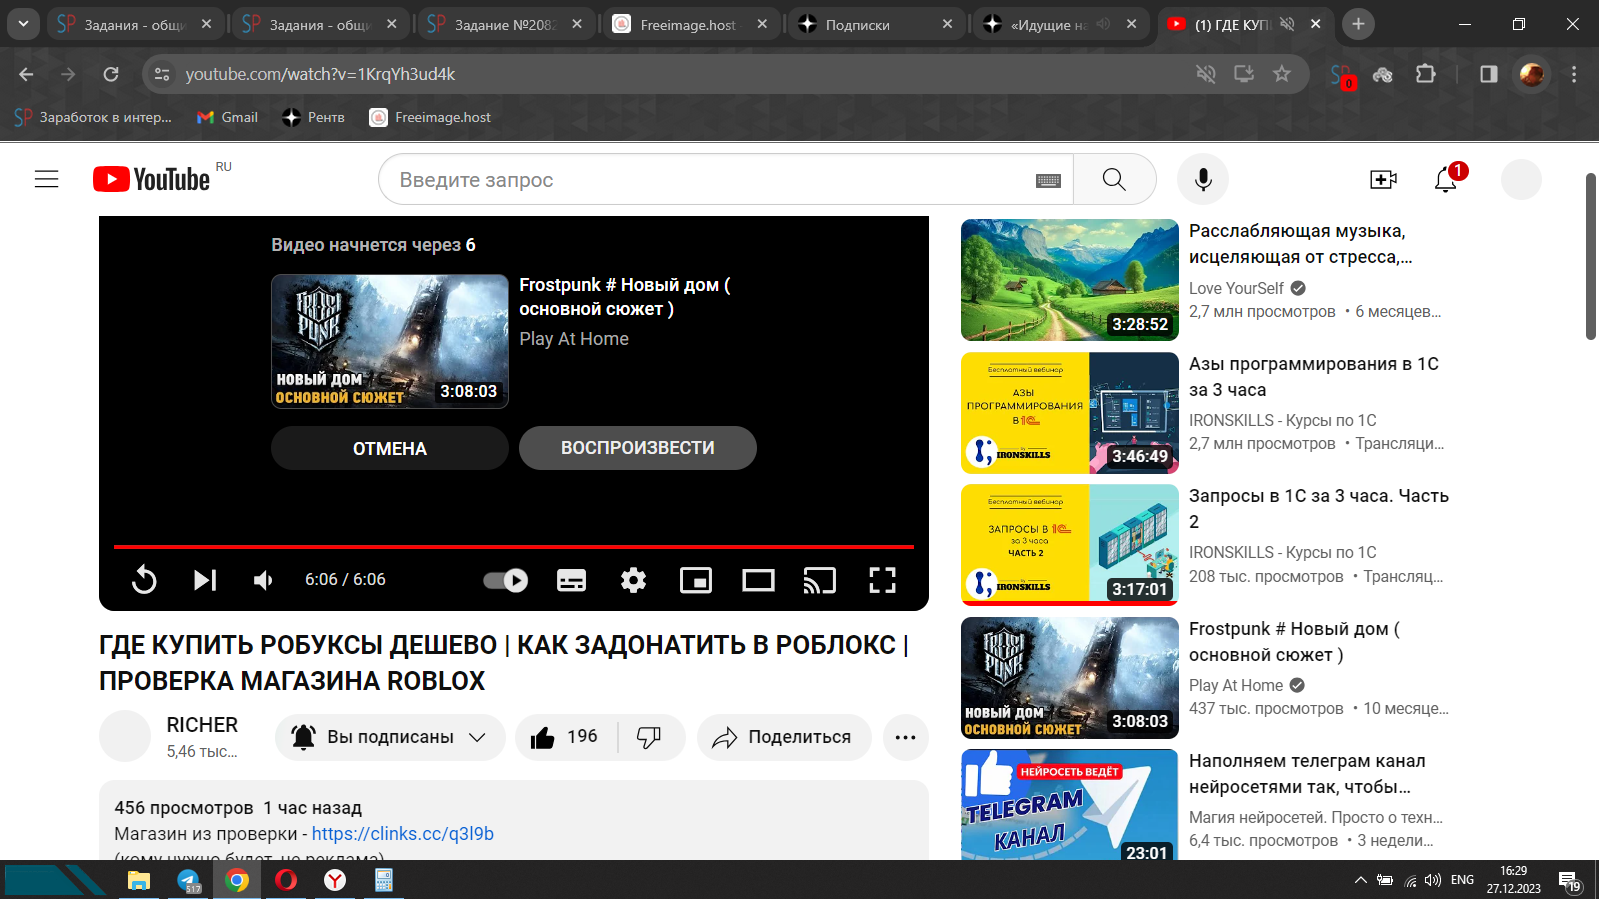Image resolution: width=1599 pixels, height=899 pixels.
Task: Toggle subtitles in the player
Action: [571, 580]
